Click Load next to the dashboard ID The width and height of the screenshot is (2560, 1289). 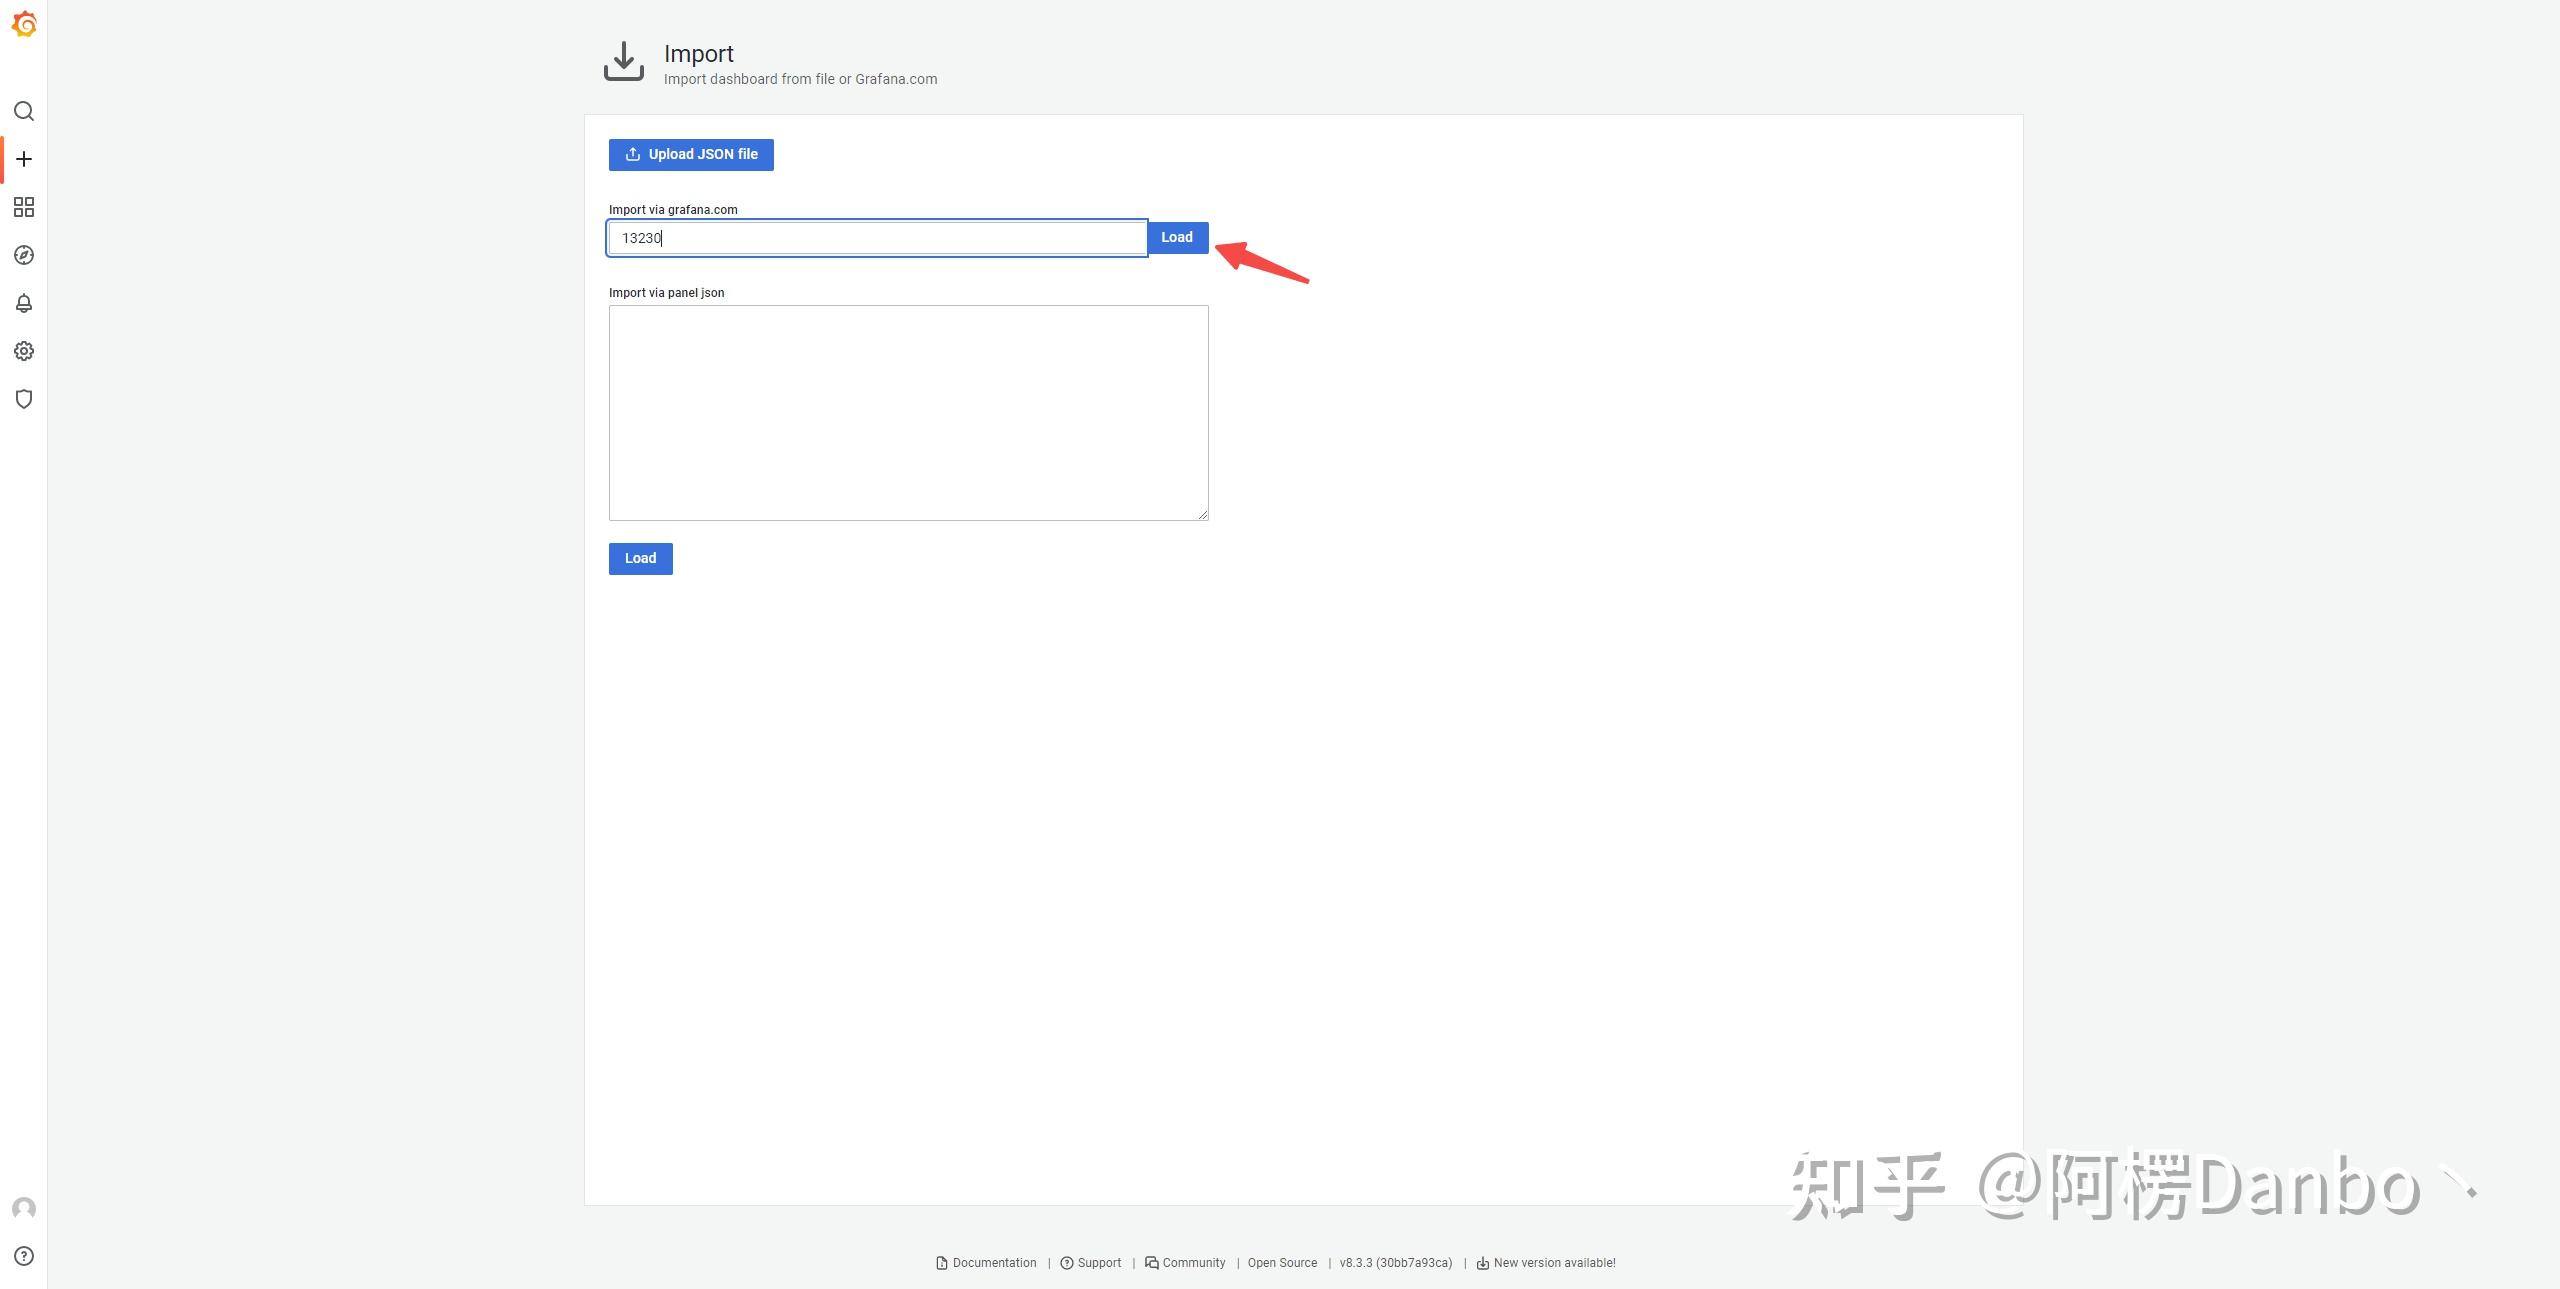pos(1176,237)
